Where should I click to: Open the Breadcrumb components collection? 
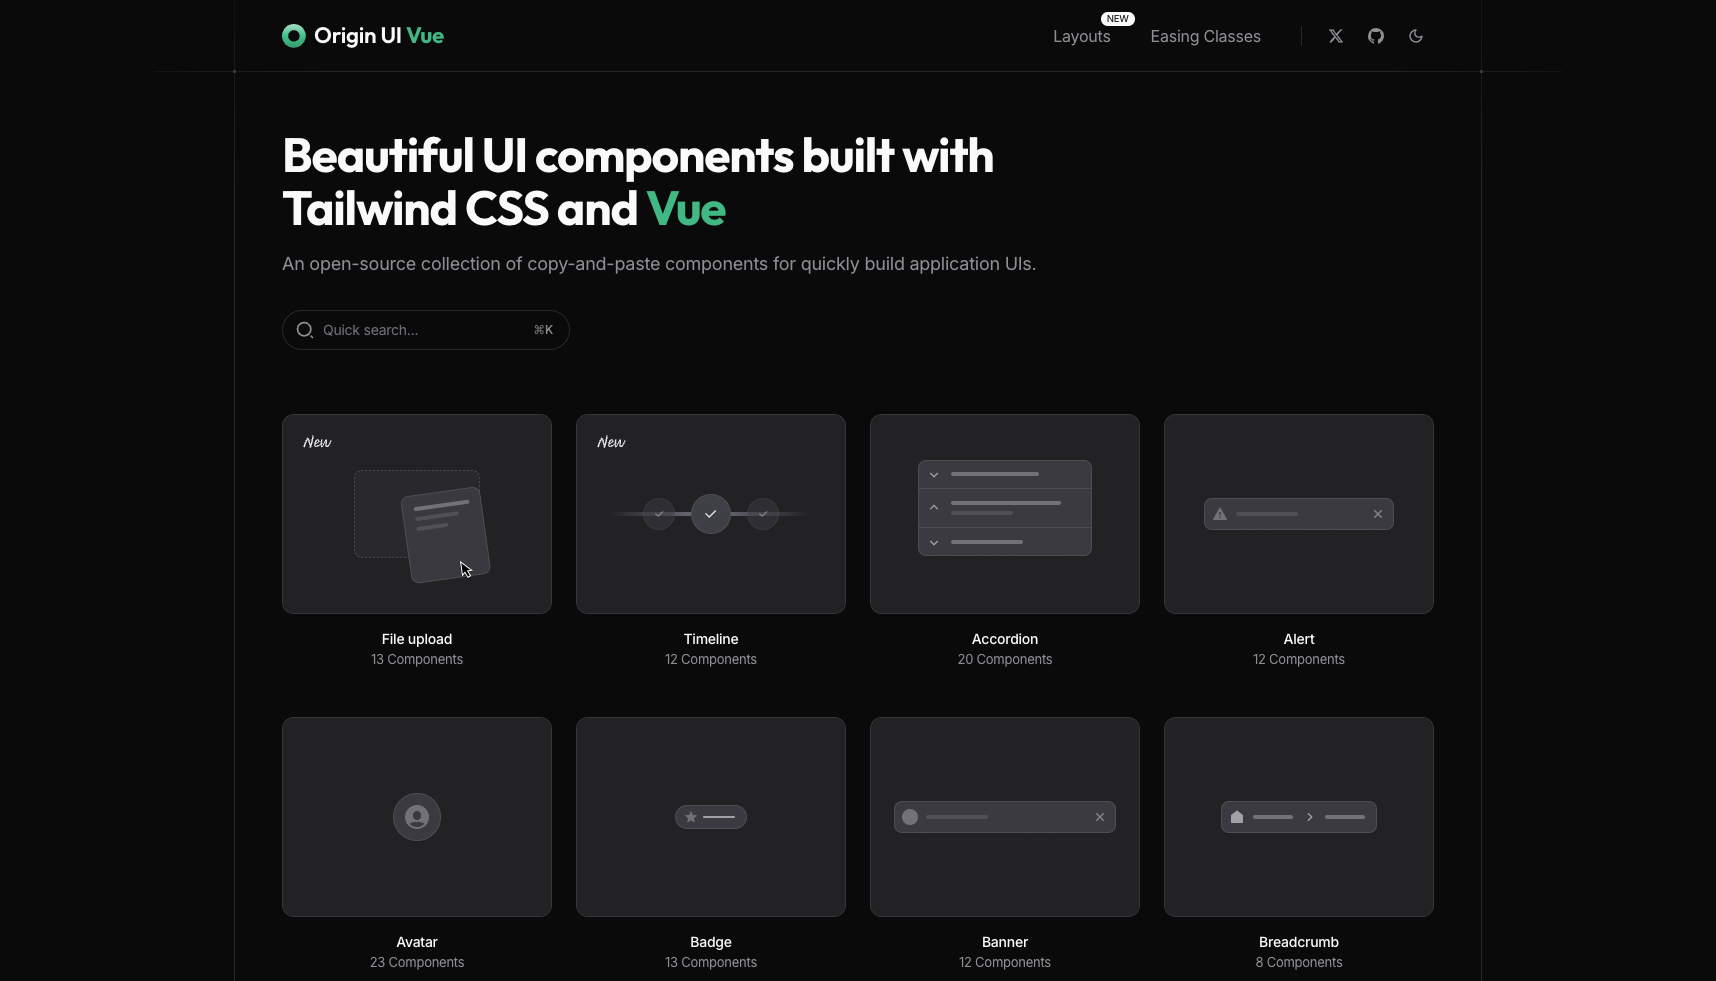(1298, 817)
